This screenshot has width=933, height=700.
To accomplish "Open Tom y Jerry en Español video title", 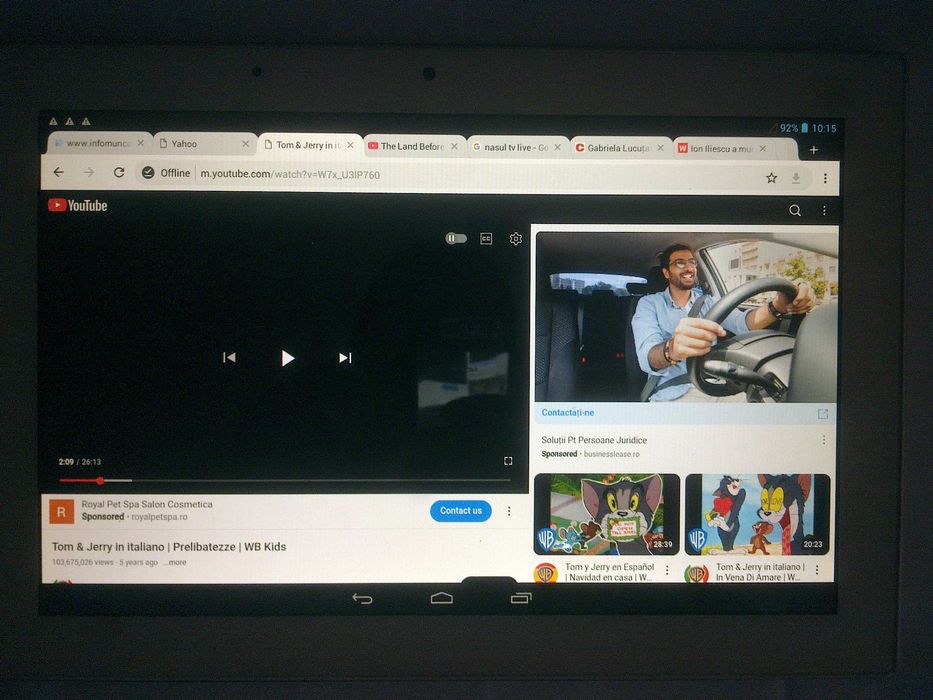I will (x=609, y=572).
